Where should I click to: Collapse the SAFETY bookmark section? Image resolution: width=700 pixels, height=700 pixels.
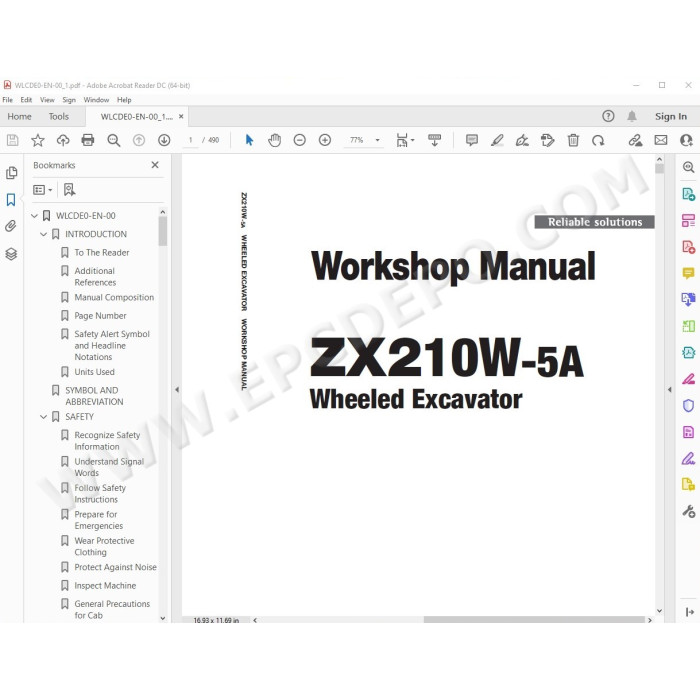[43, 417]
